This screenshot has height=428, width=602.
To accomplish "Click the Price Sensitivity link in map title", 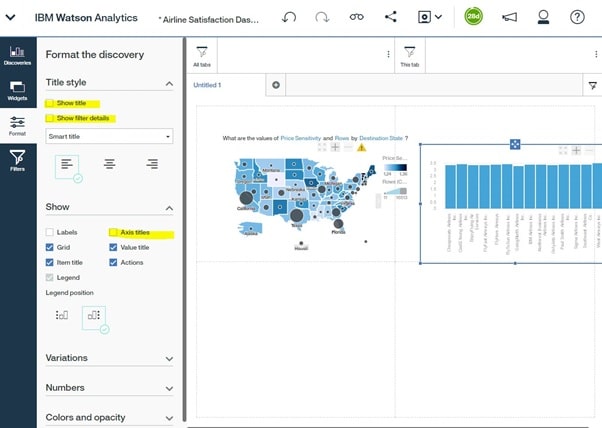I will [x=301, y=138].
